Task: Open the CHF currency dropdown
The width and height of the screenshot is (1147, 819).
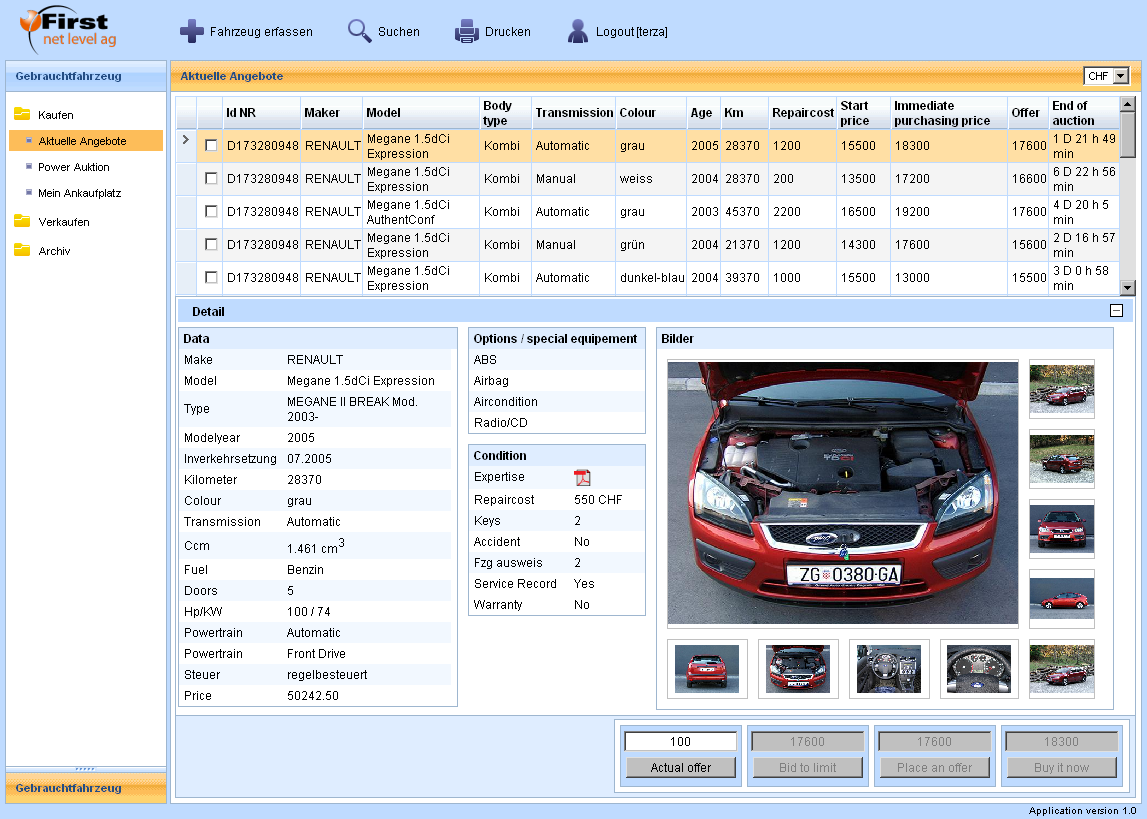Action: pyautogui.click(x=1119, y=76)
